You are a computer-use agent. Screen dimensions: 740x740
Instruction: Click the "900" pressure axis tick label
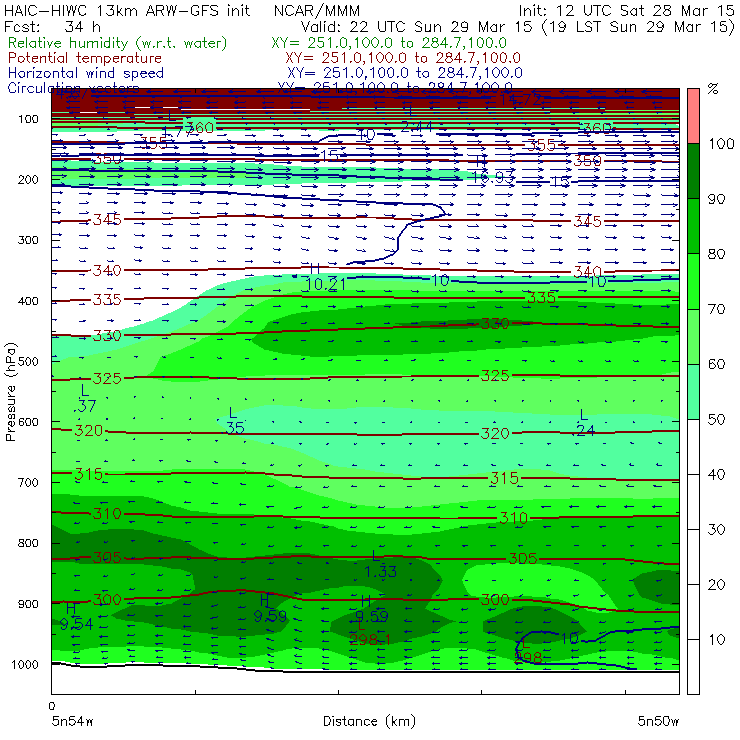pyautogui.click(x=28, y=604)
